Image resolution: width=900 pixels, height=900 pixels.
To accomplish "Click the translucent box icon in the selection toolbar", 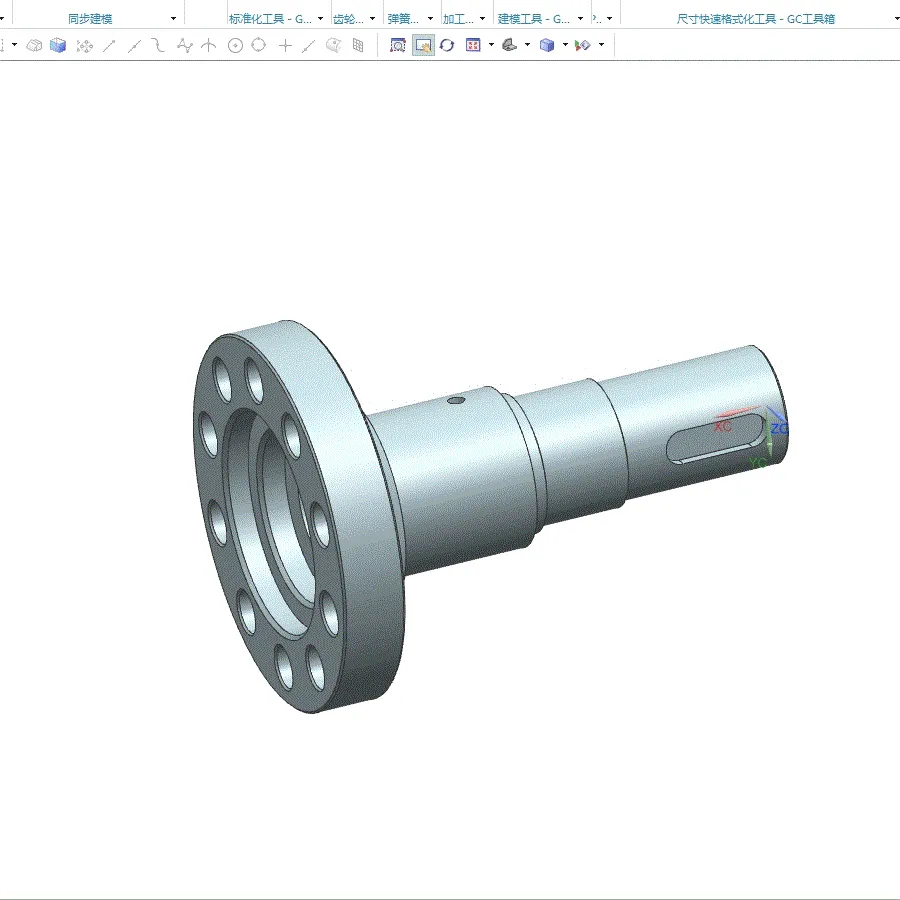I will coord(34,45).
